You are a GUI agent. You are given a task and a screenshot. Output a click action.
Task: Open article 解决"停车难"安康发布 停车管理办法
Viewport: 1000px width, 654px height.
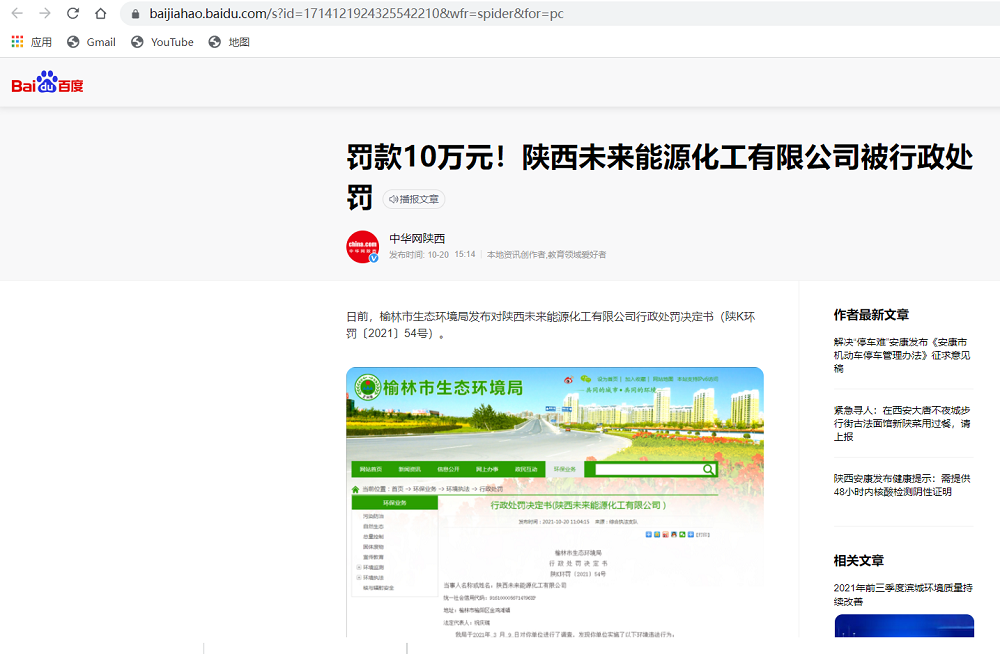tap(902, 355)
